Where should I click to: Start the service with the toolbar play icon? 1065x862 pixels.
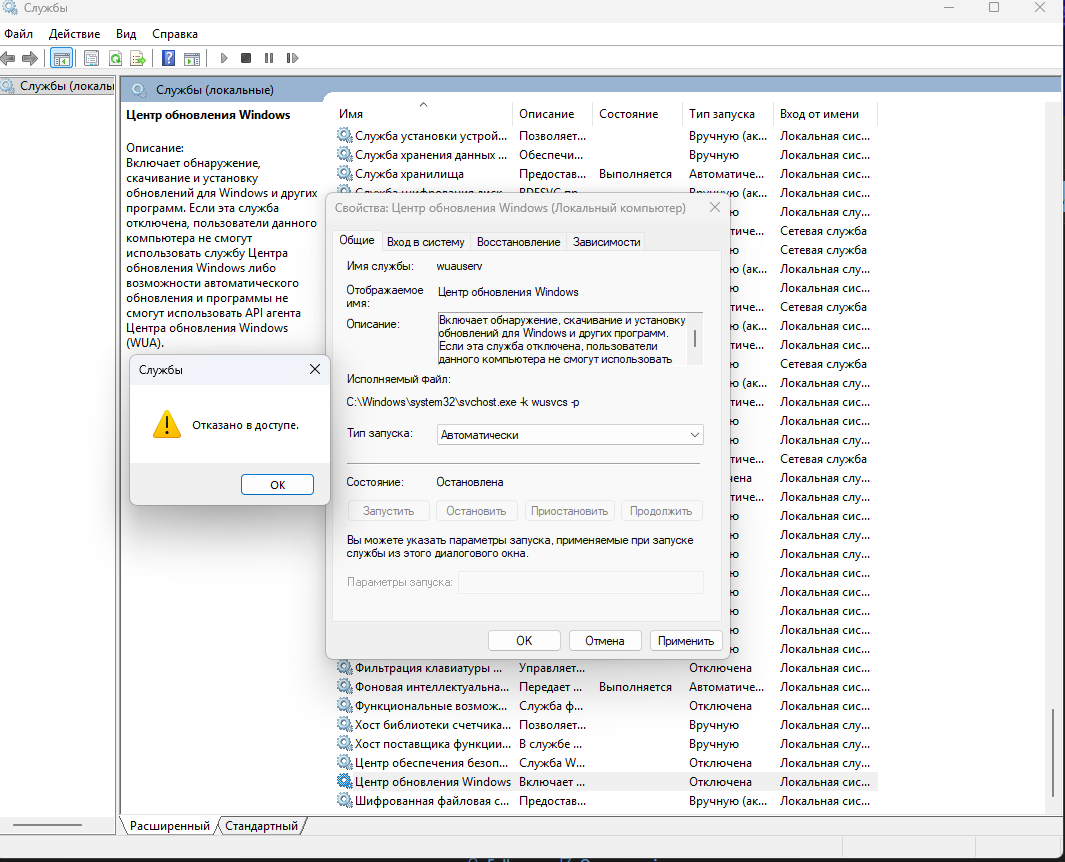pyautogui.click(x=223, y=58)
